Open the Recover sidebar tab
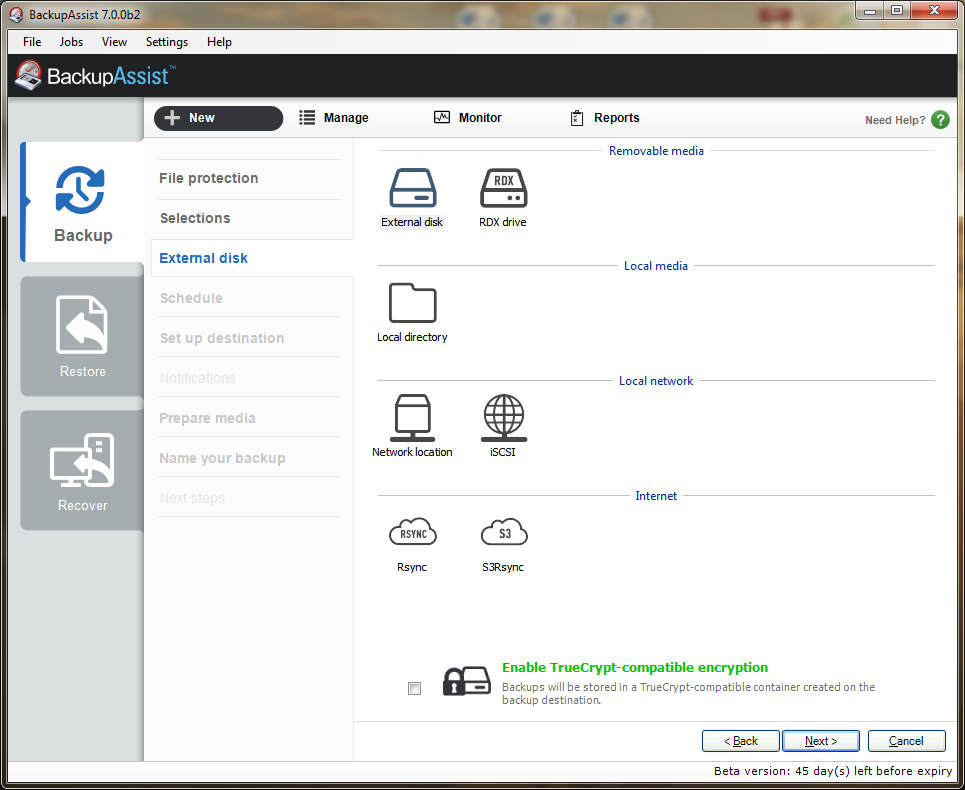 82,471
